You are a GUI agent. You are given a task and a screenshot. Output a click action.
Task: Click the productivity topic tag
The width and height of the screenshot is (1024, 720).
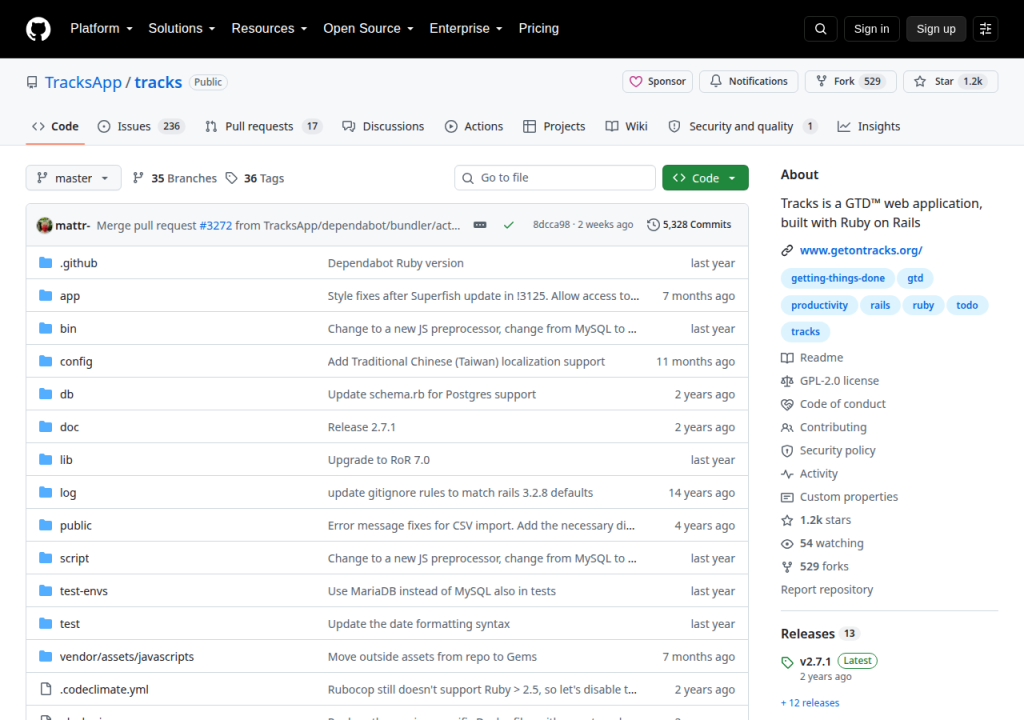pyautogui.click(x=819, y=305)
